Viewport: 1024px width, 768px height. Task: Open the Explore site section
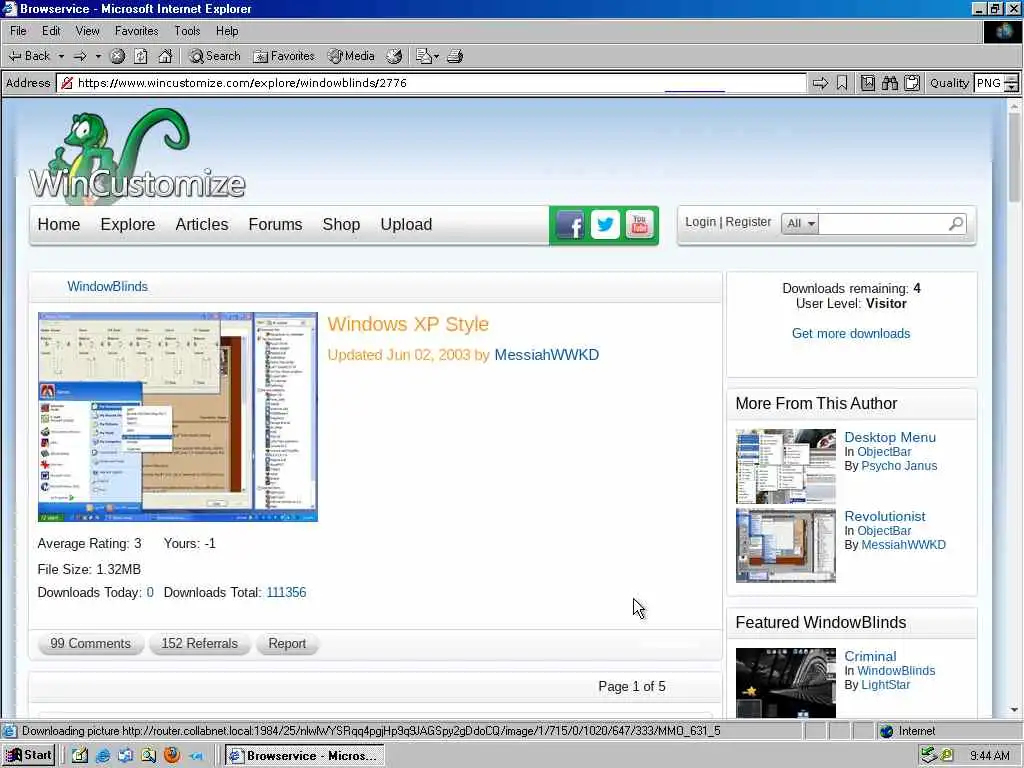click(x=128, y=225)
